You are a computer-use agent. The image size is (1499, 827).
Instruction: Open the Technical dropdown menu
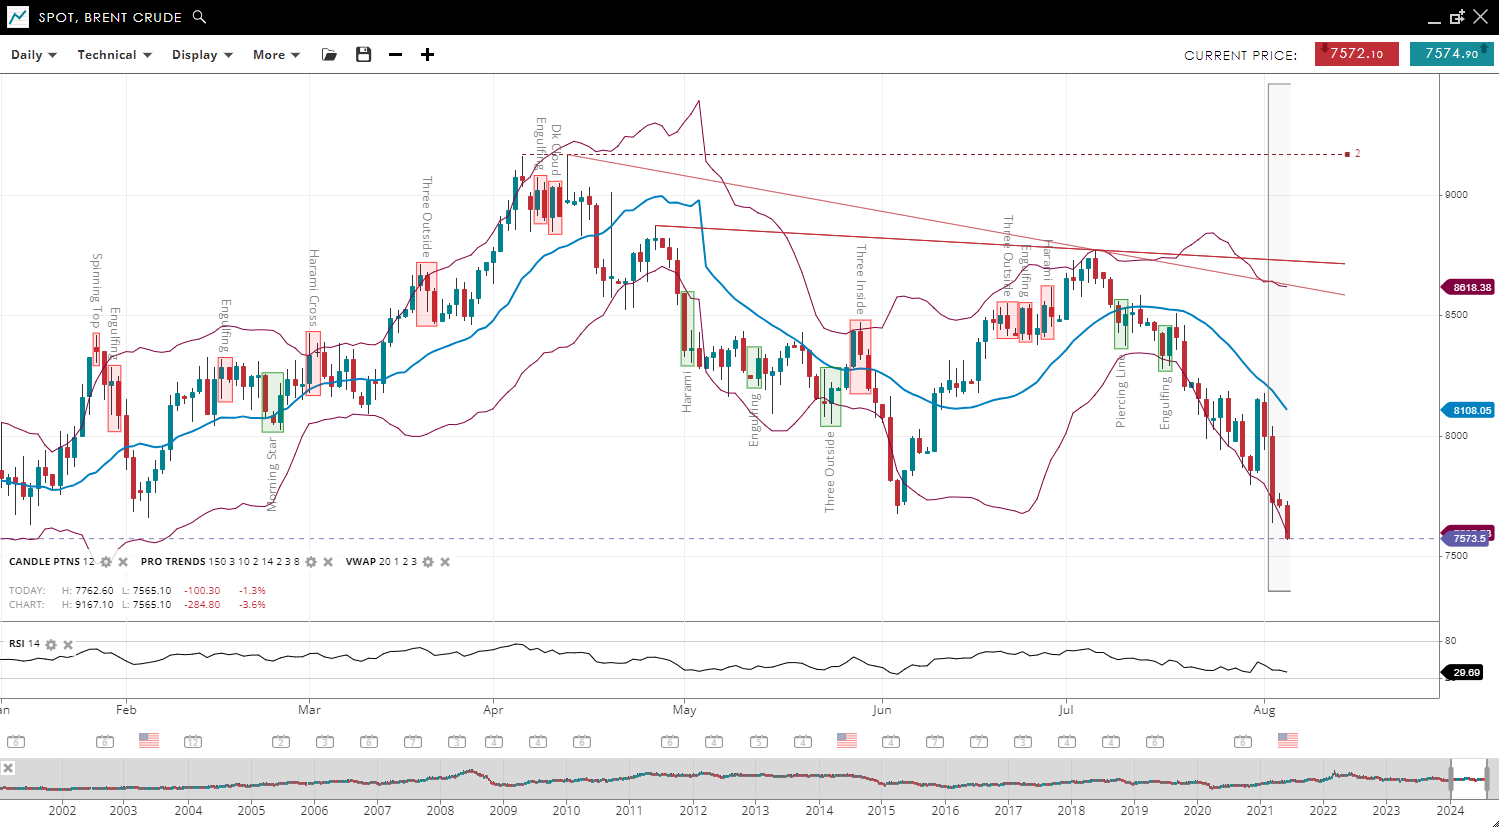click(x=114, y=55)
